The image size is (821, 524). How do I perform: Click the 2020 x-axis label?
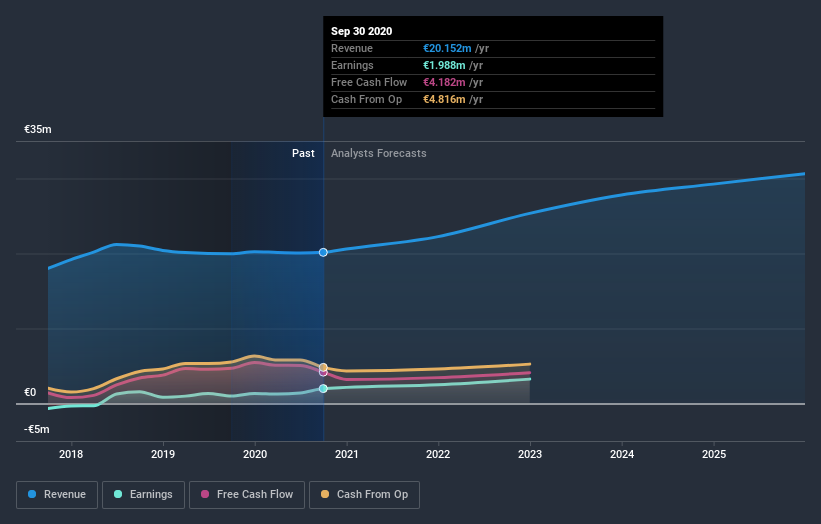pyautogui.click(x=255, y=454)
